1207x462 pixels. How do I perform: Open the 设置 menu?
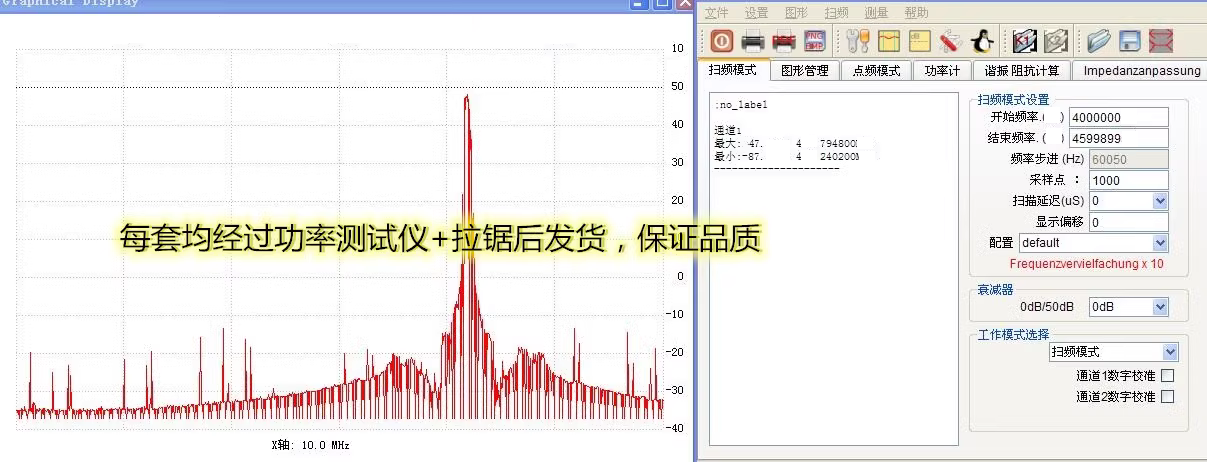tap(756, 13)
